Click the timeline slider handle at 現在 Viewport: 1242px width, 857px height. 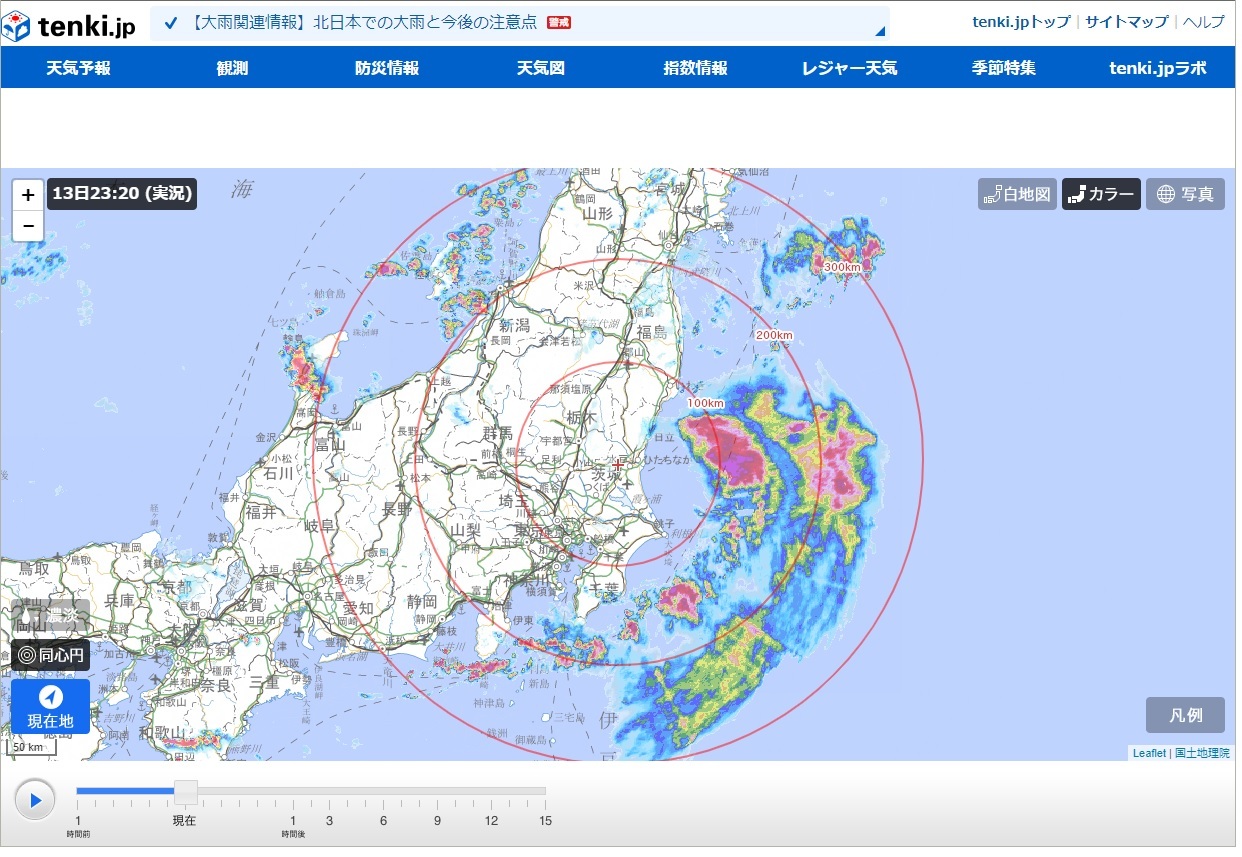tap(186, 793)
